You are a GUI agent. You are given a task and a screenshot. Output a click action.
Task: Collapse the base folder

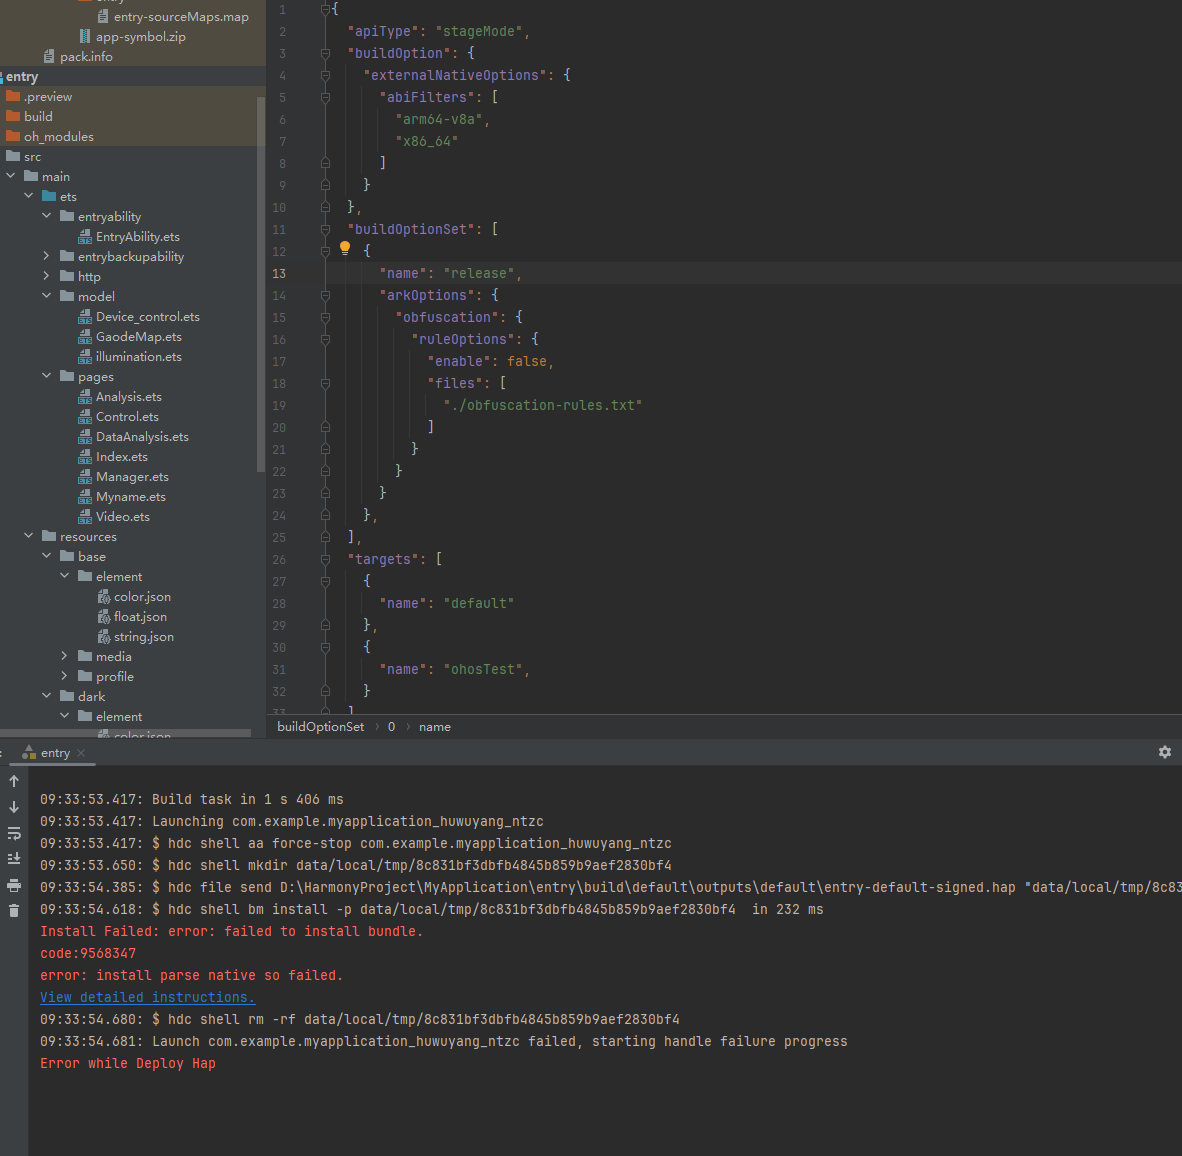[x=47, y=555]
